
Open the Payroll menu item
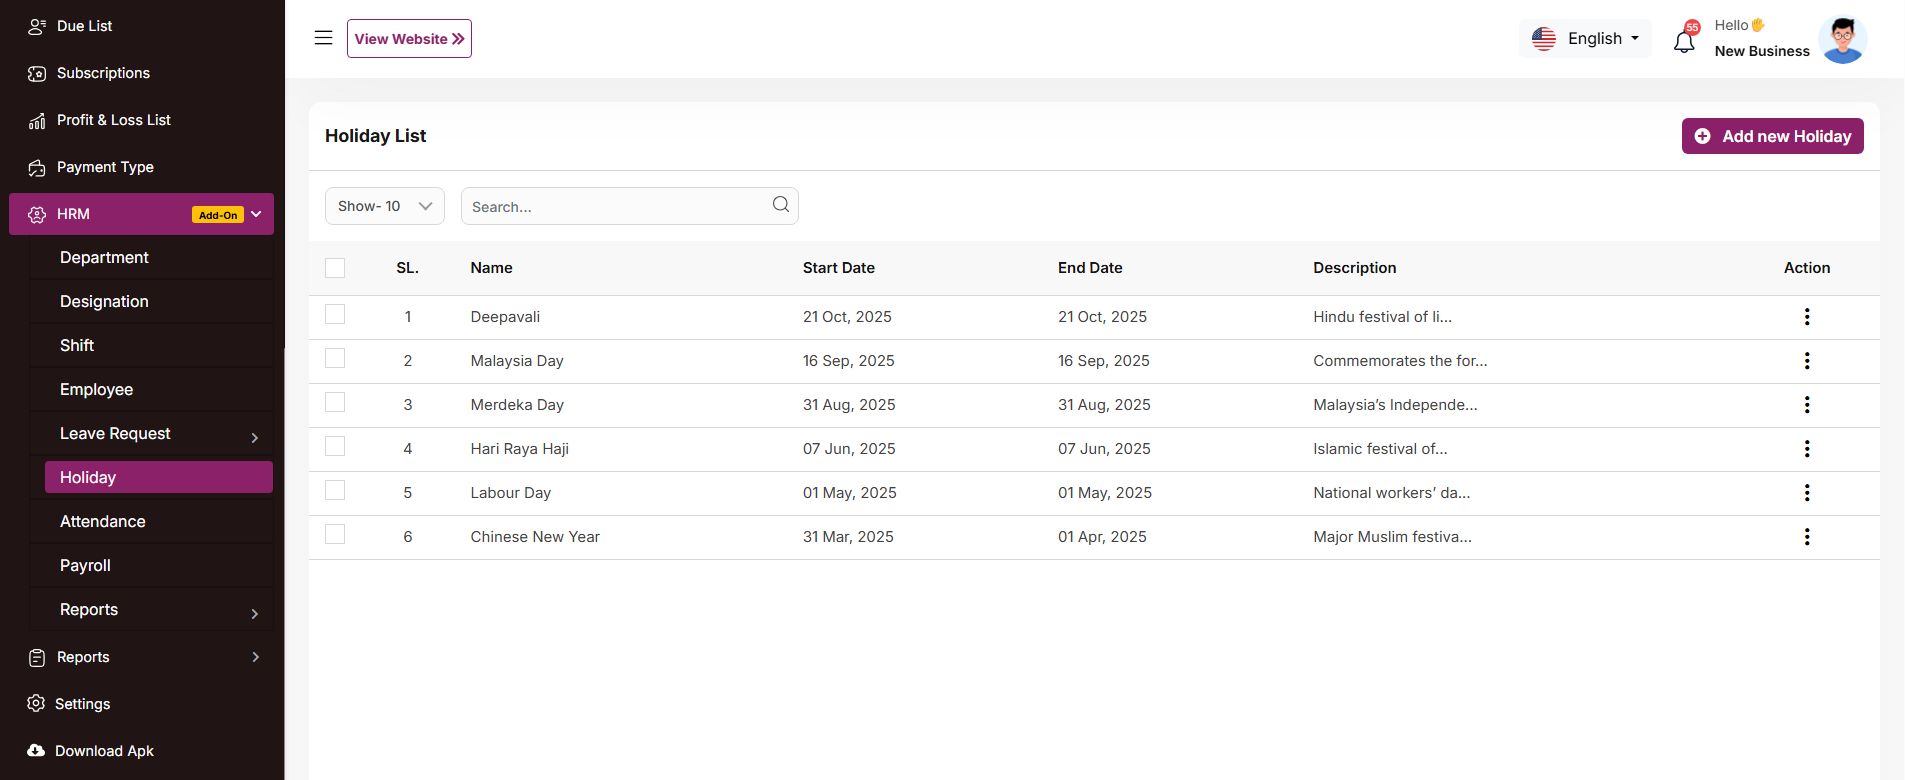point(86,566)
